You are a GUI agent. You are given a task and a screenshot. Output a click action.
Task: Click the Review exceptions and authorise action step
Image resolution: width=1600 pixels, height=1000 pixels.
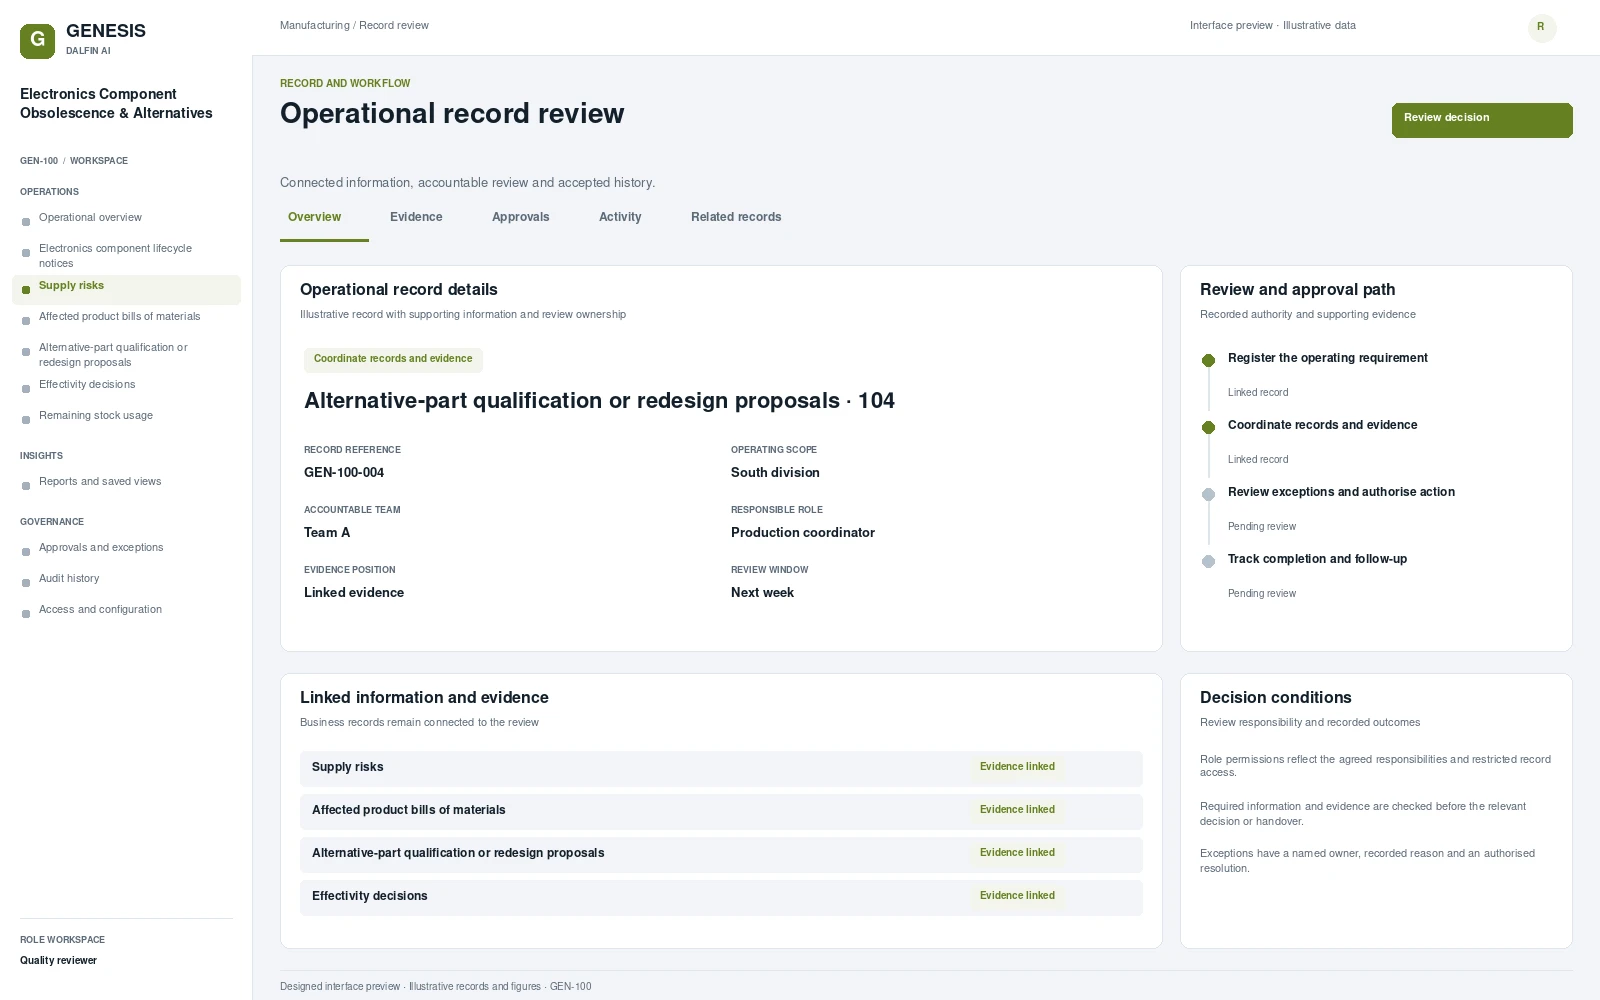pos(1341,492)
